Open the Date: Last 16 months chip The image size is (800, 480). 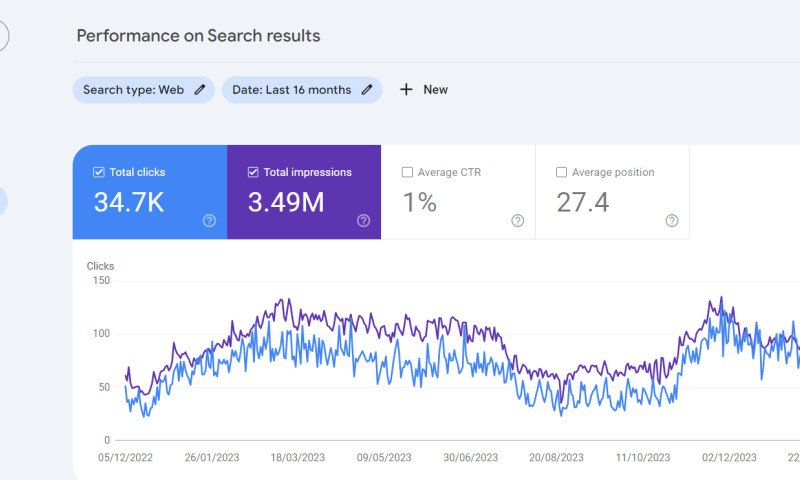click(x=291, y=90)
